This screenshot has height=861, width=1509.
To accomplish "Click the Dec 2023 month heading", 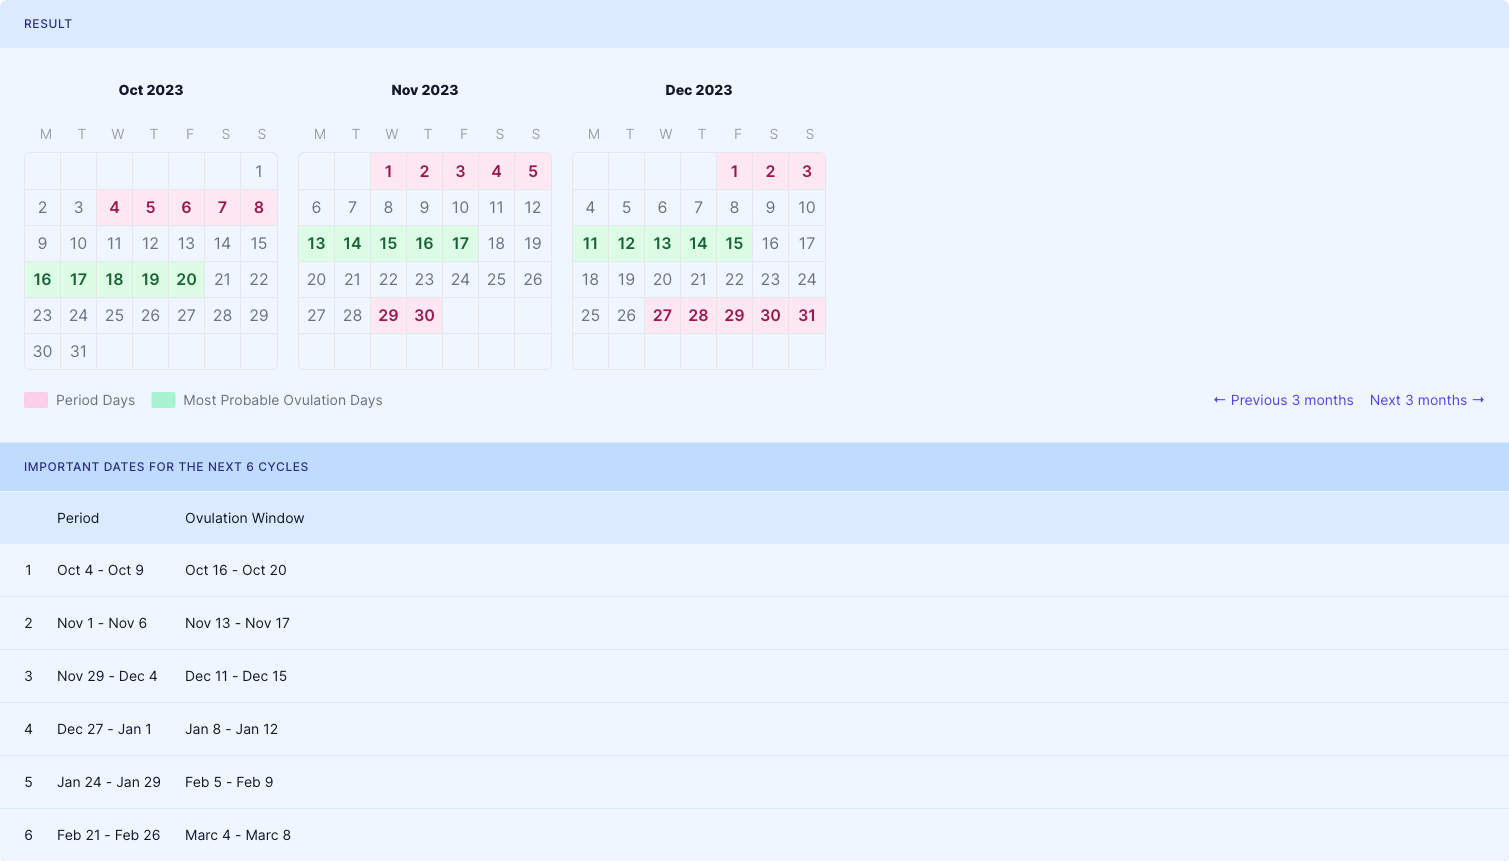I will 698,90.
